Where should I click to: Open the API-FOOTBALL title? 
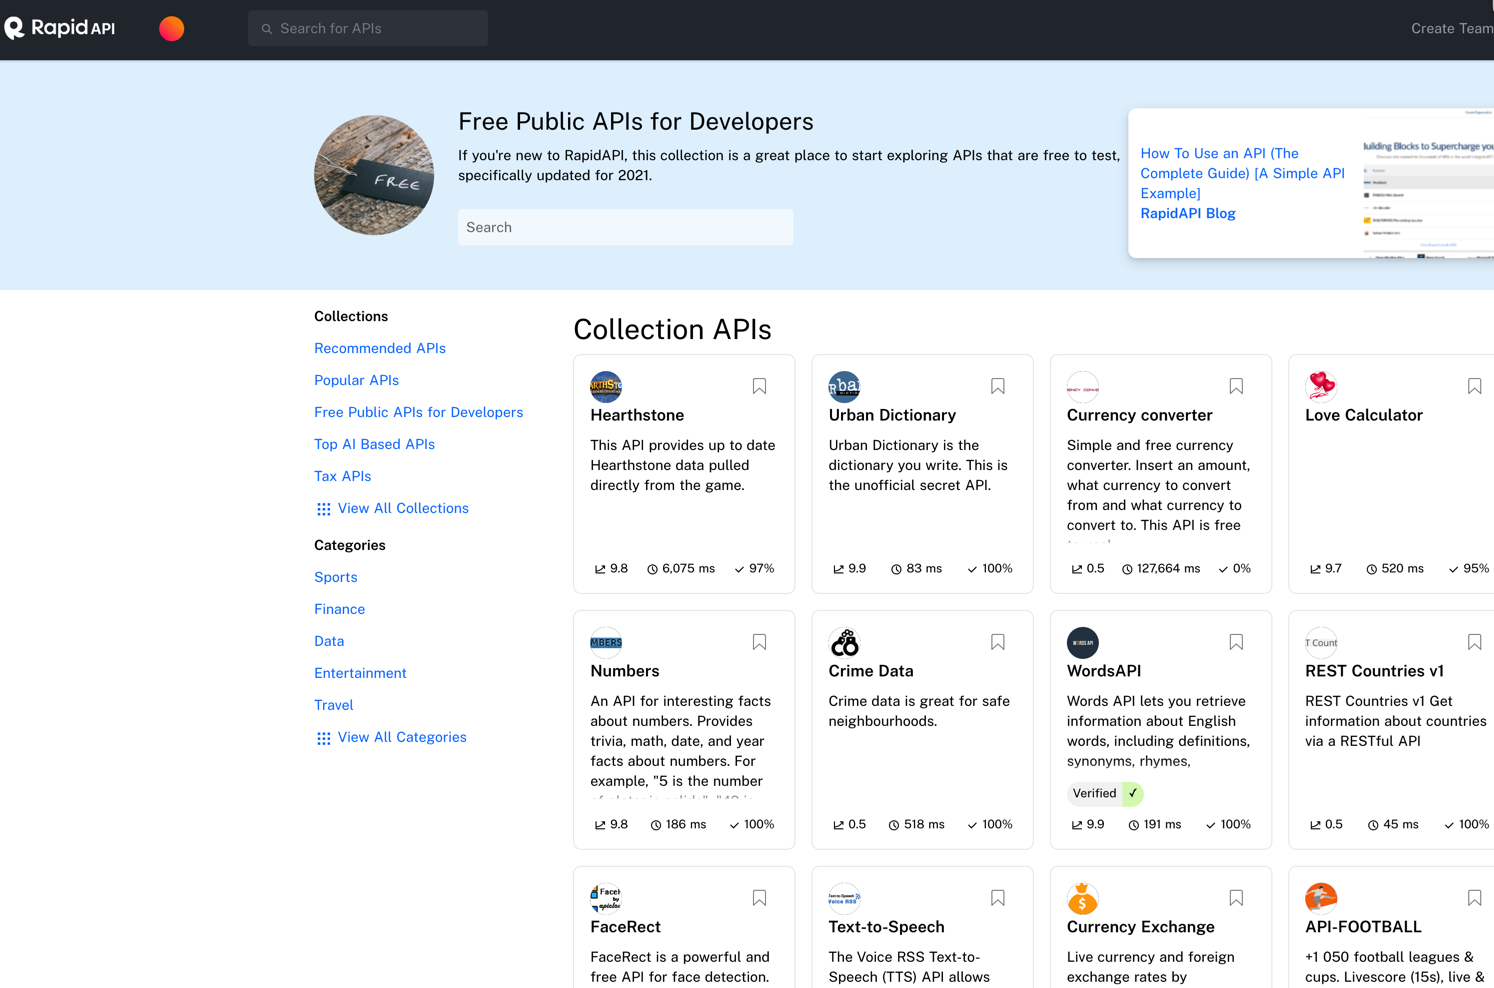point(1363,927)
